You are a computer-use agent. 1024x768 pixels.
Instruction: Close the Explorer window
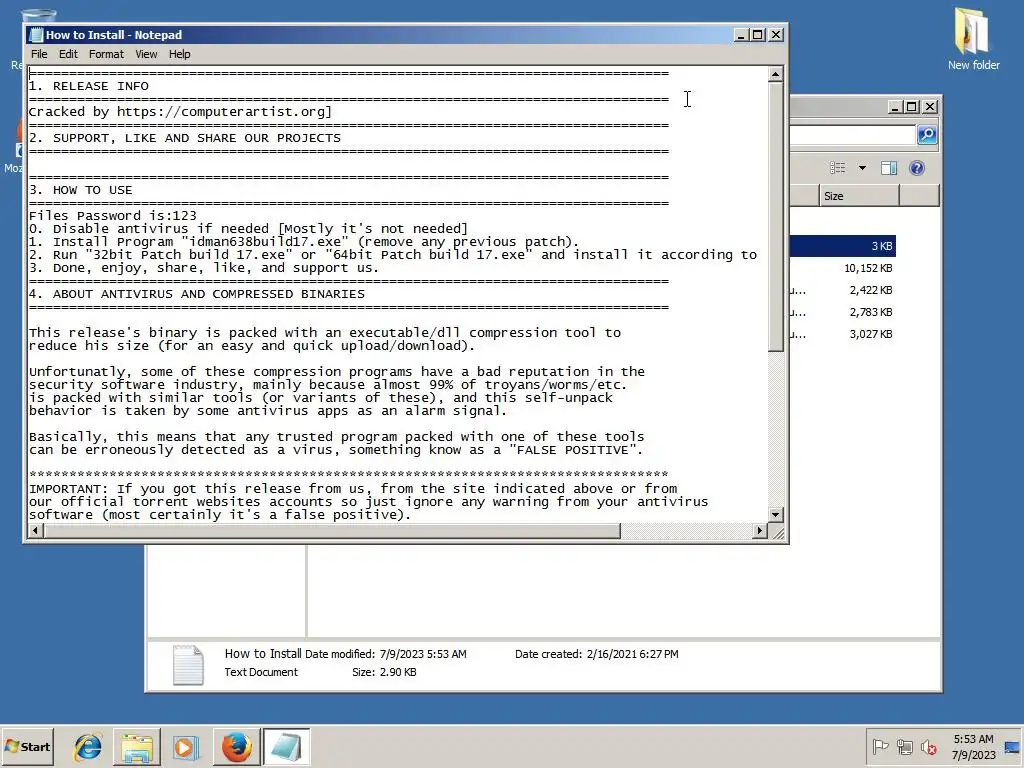(930, 107)
